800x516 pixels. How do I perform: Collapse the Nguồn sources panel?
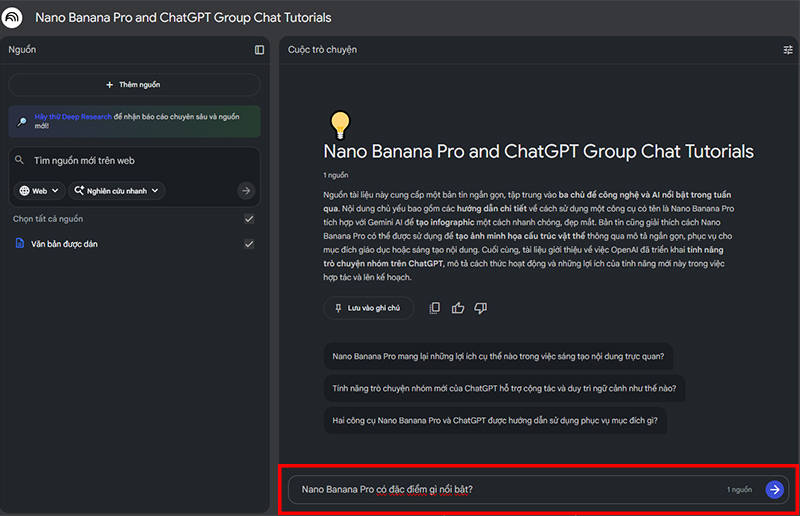coord(260,49)
